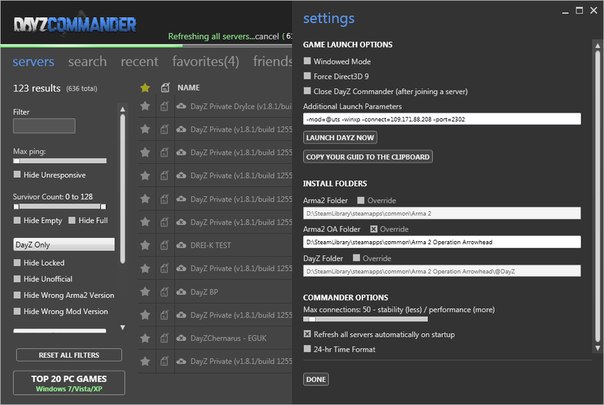Open the friends tab
Image resolution: width=604 pixels, height=405 pixels.
(x=273, y=62)
